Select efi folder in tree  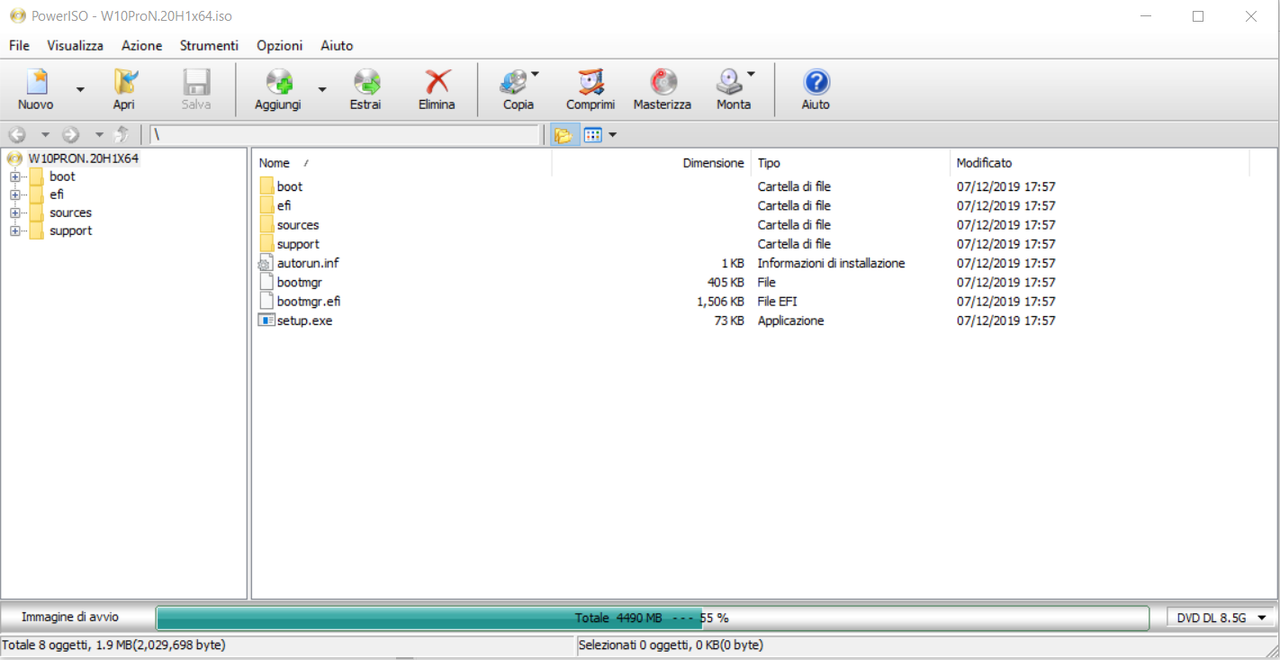56,195
